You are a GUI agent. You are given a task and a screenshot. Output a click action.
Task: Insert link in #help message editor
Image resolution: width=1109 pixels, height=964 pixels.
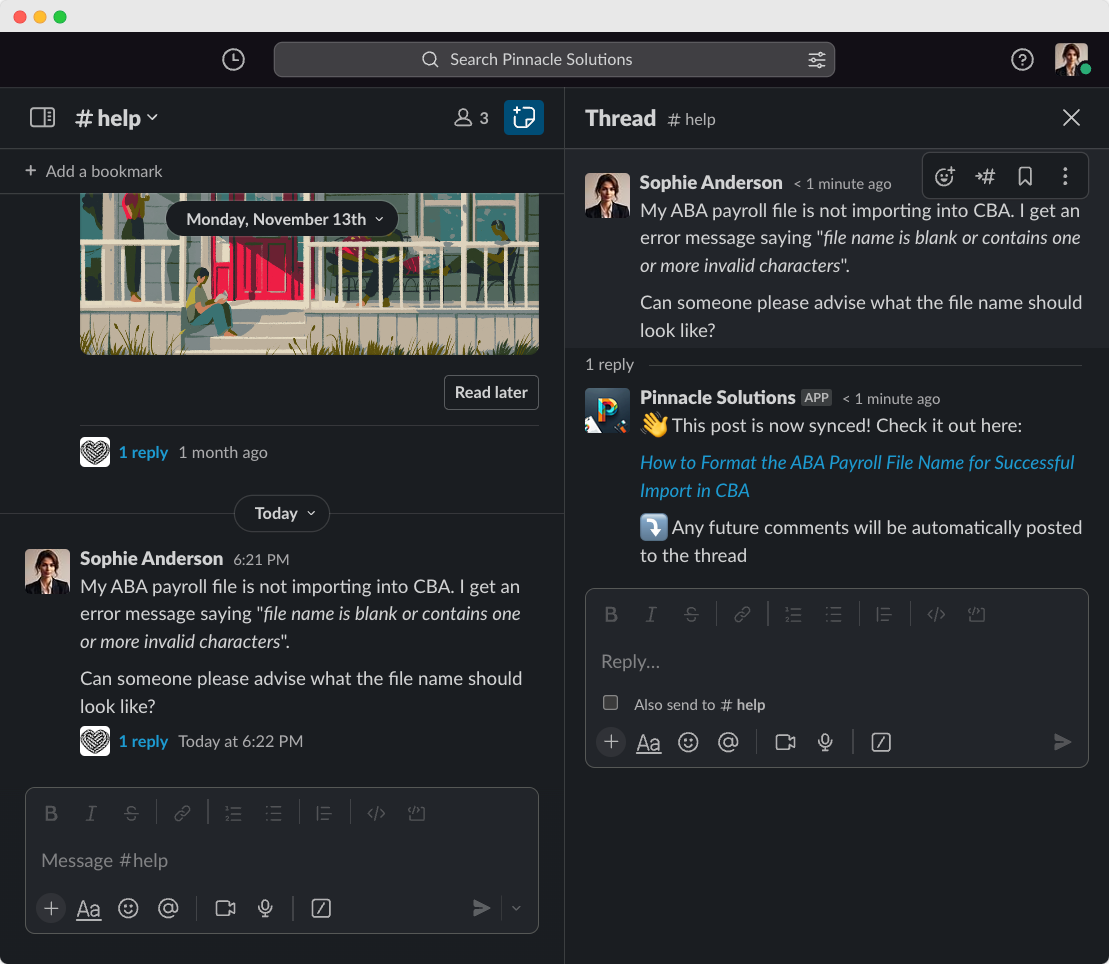click(x=182, y=814)
